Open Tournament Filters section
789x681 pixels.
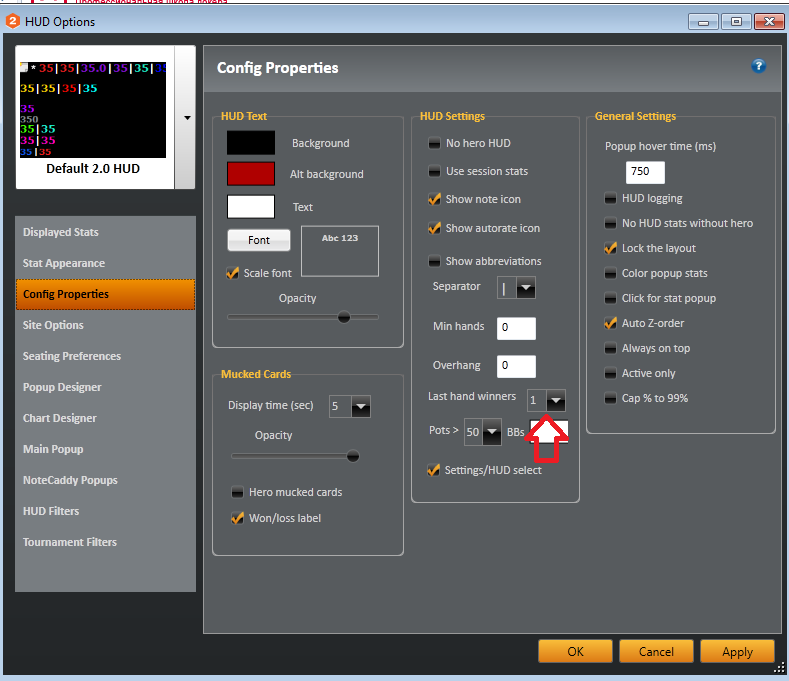pyautogui.click(x=69, y=542)
